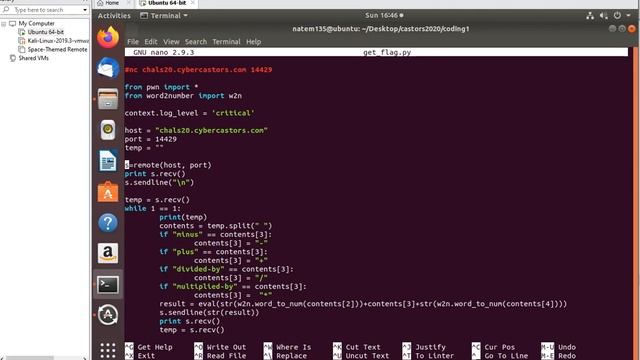Click the 'while 1 == 1:' line
The width and height of the screenshot is (640, 360).
pyautogui.click(x=153, y=209)
